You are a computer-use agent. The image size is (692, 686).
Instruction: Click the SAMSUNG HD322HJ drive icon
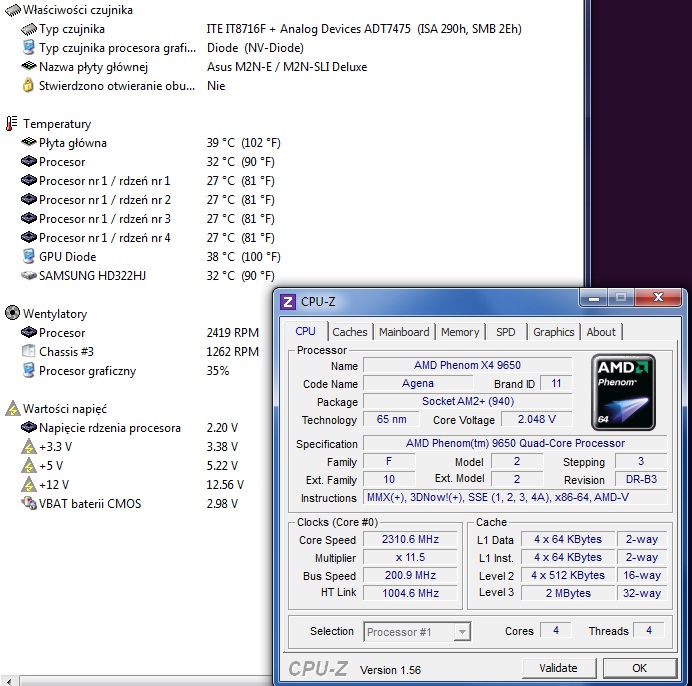coord(29,276)
